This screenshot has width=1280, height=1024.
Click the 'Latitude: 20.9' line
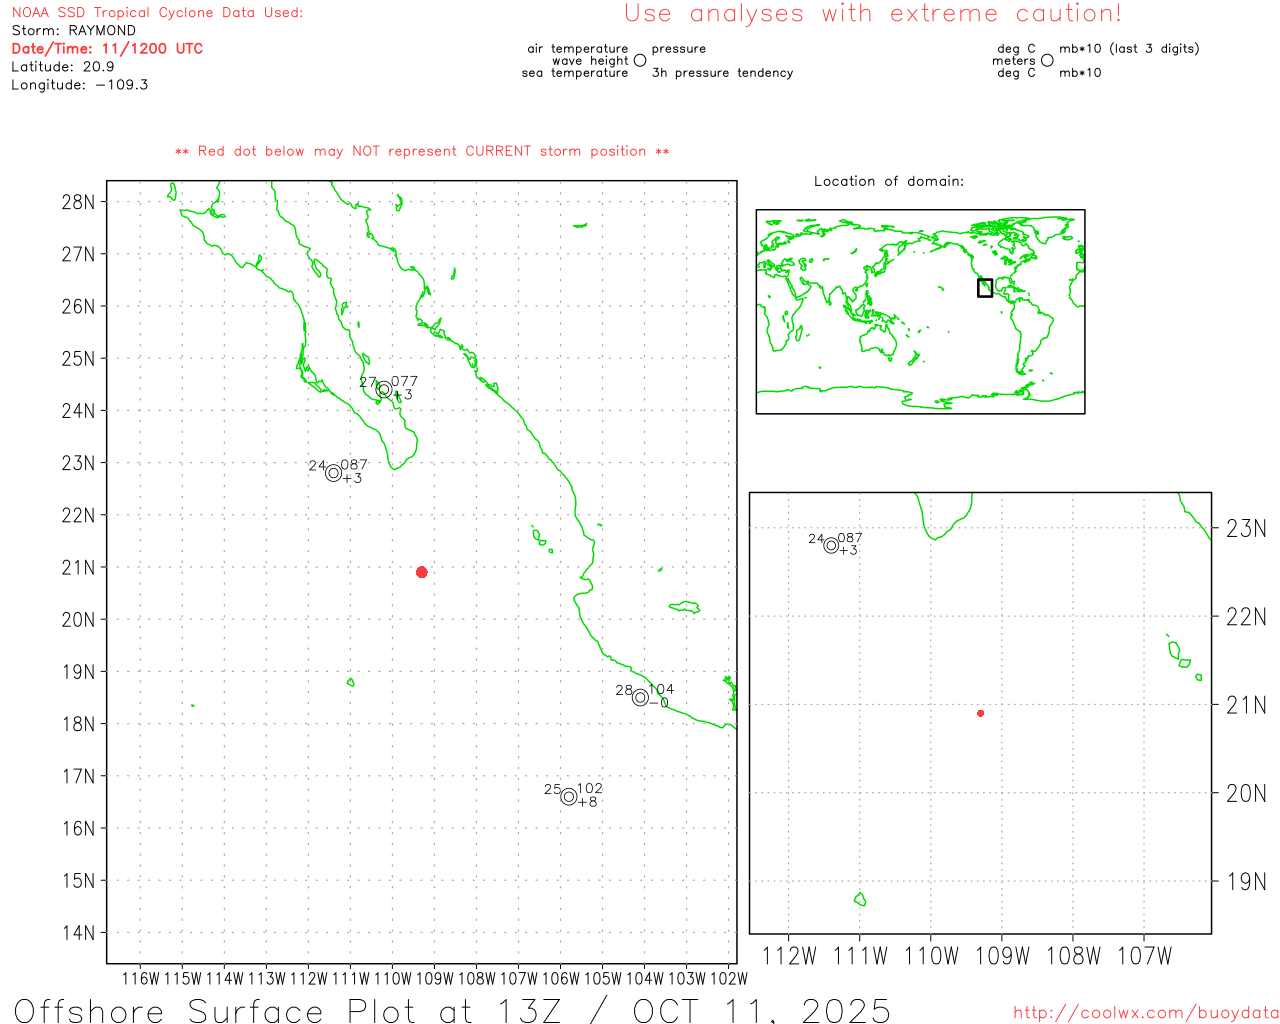tap(63, 66)
